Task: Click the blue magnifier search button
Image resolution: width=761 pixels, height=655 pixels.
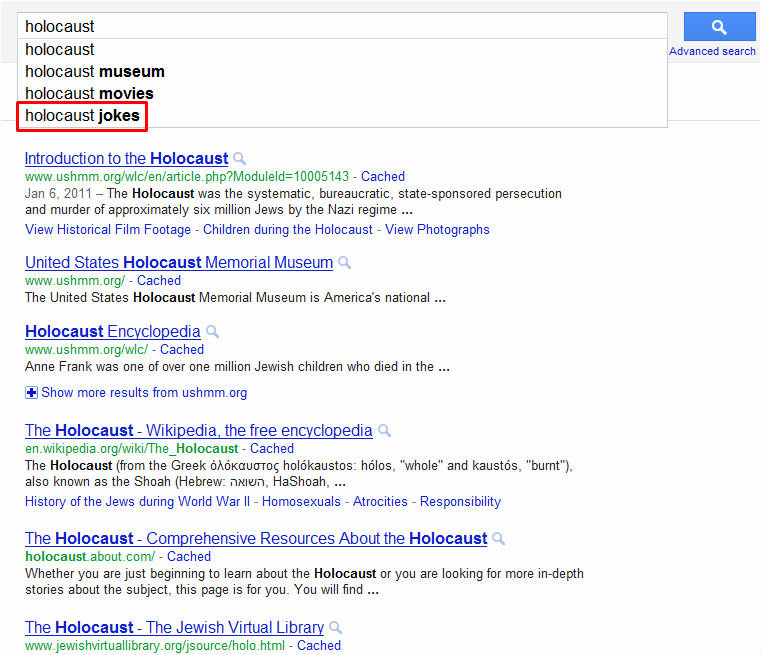Action: pos(719,27)
